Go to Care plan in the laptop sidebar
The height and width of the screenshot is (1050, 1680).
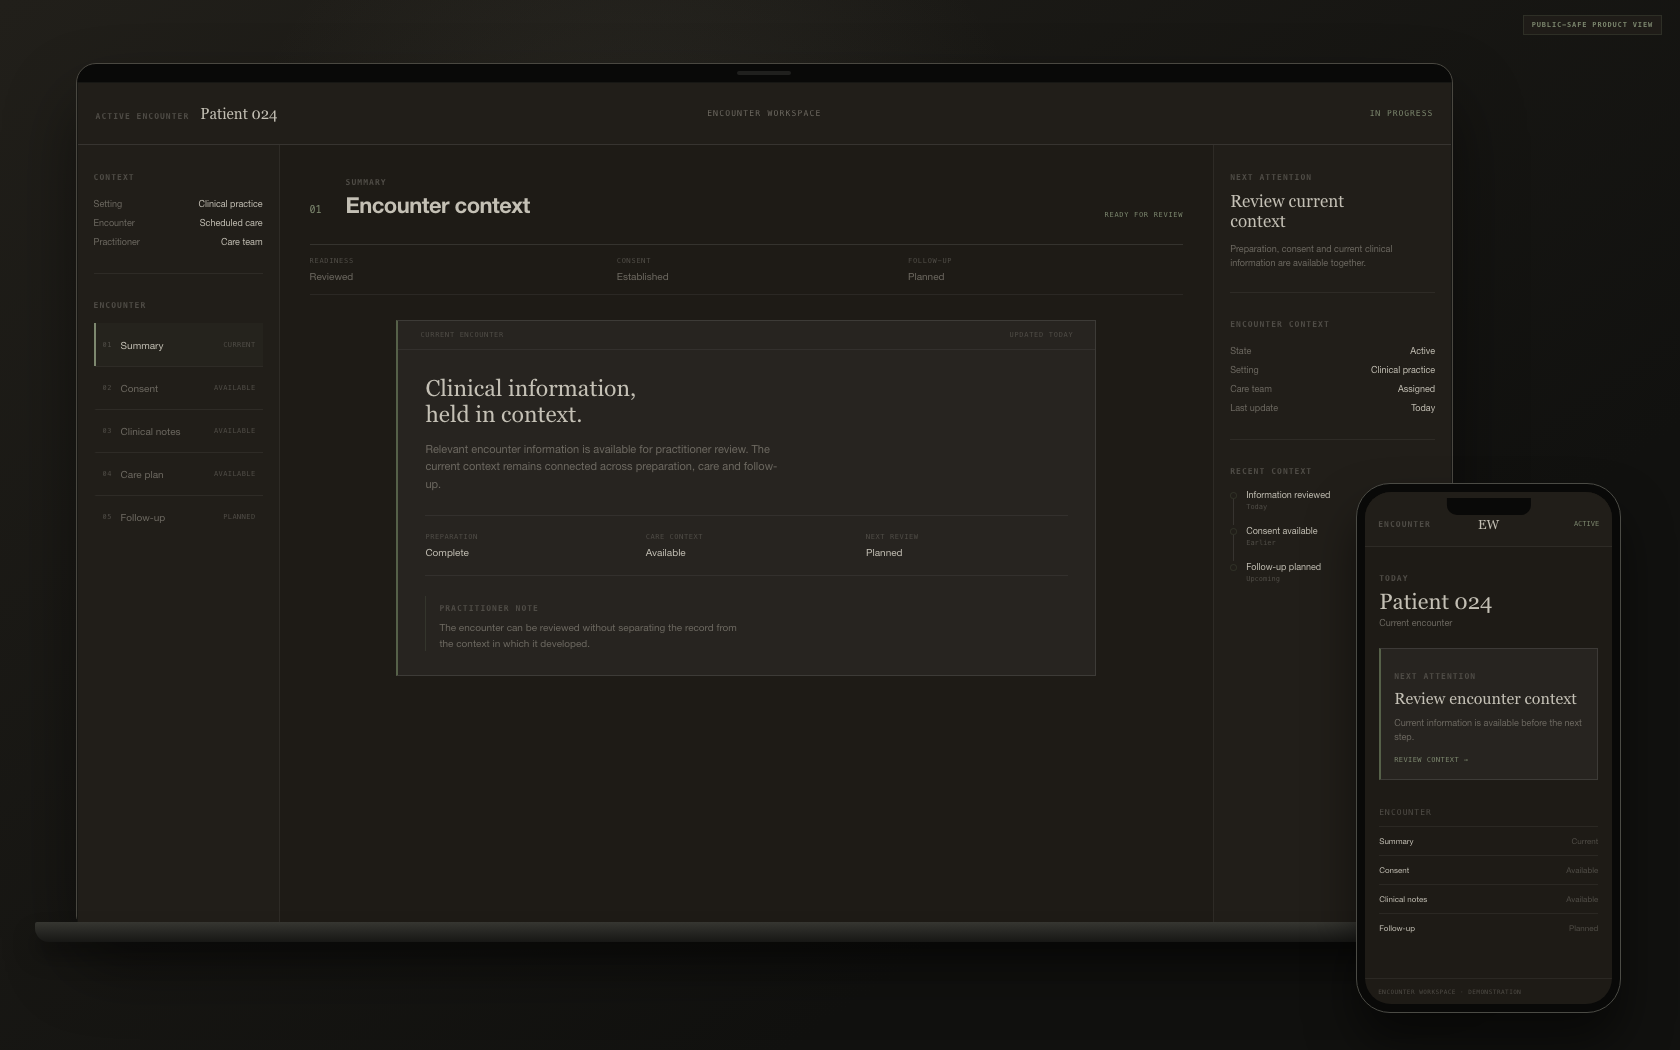tap(179, 474)
